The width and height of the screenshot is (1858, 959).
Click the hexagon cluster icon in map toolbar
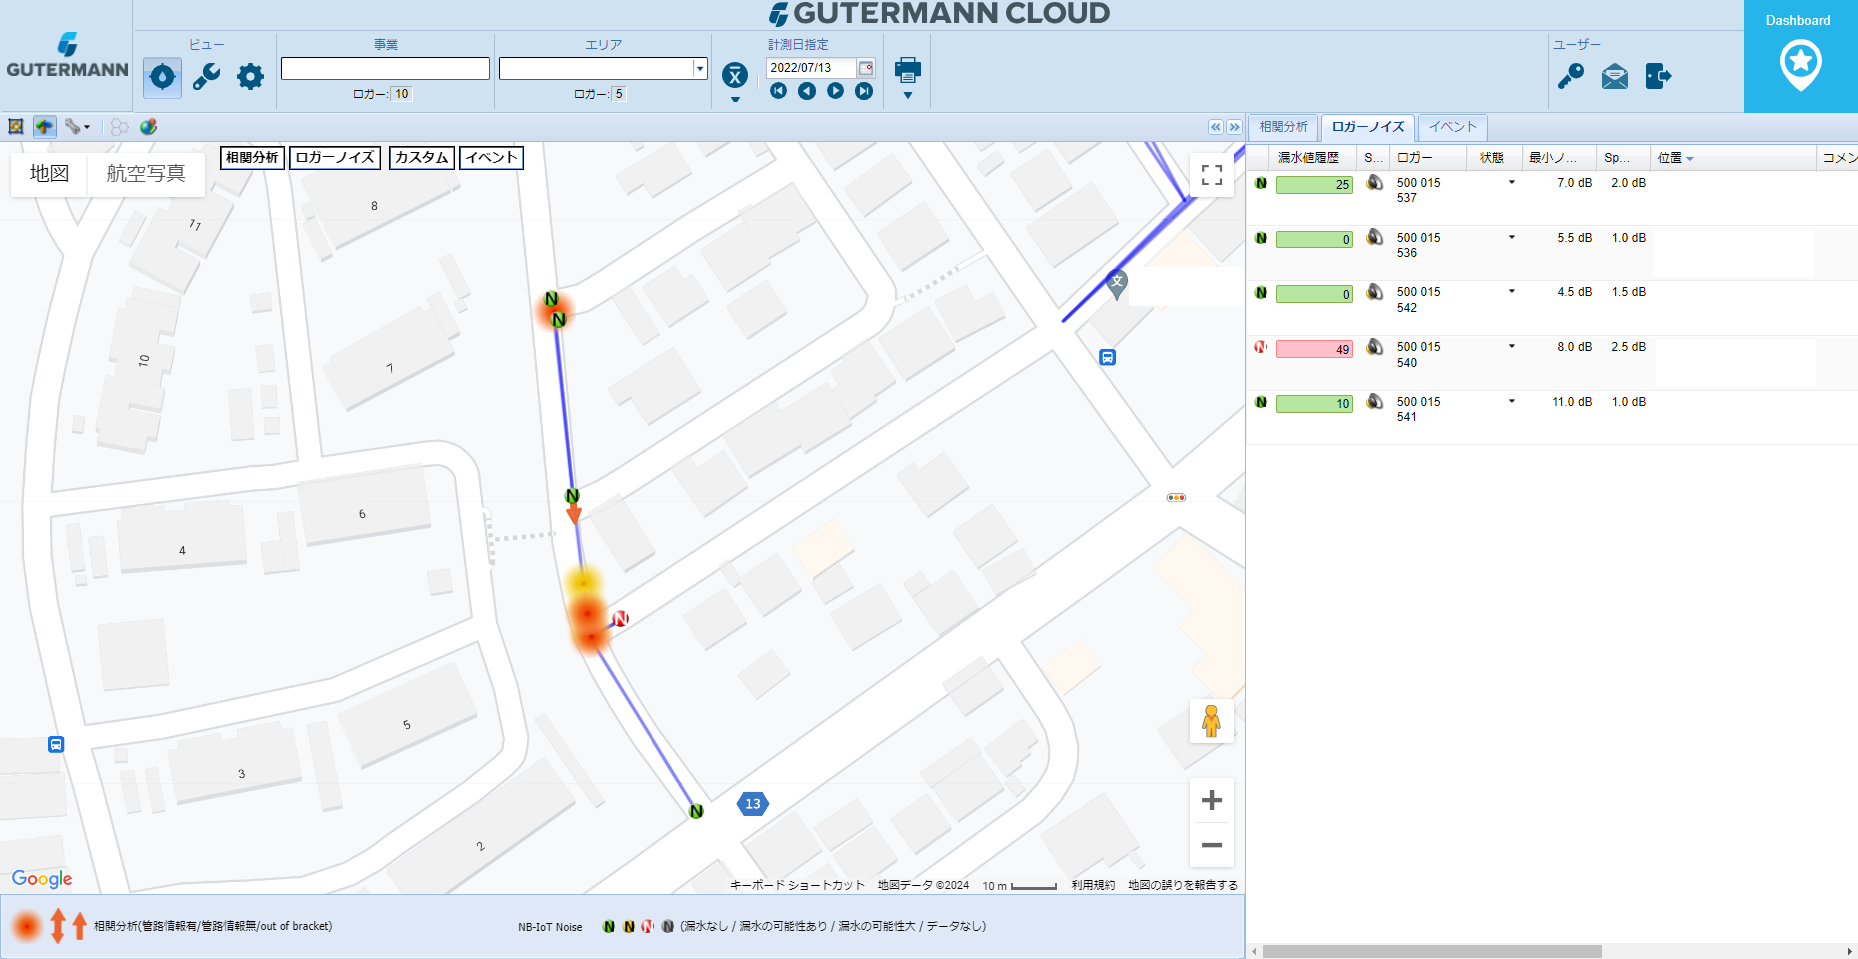point(119,127)
